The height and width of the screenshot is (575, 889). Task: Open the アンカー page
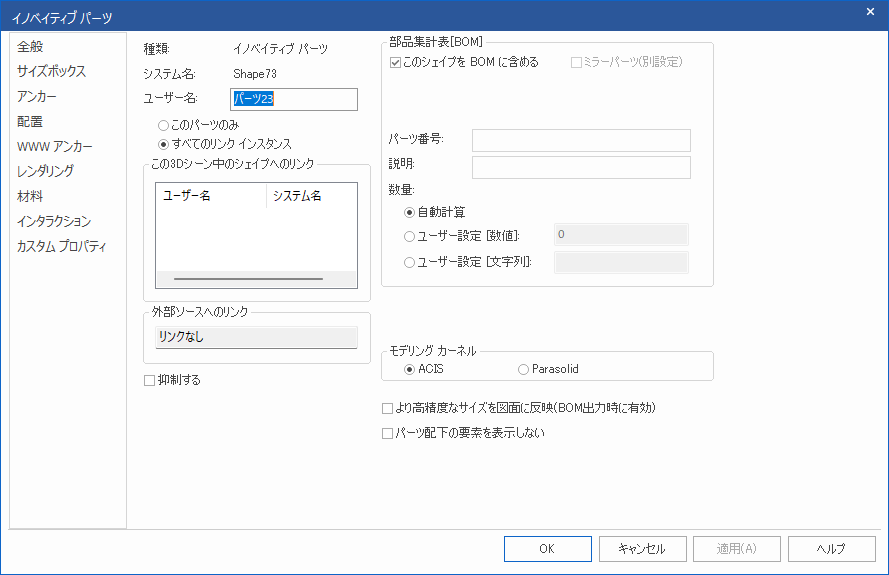pos(37,96)
